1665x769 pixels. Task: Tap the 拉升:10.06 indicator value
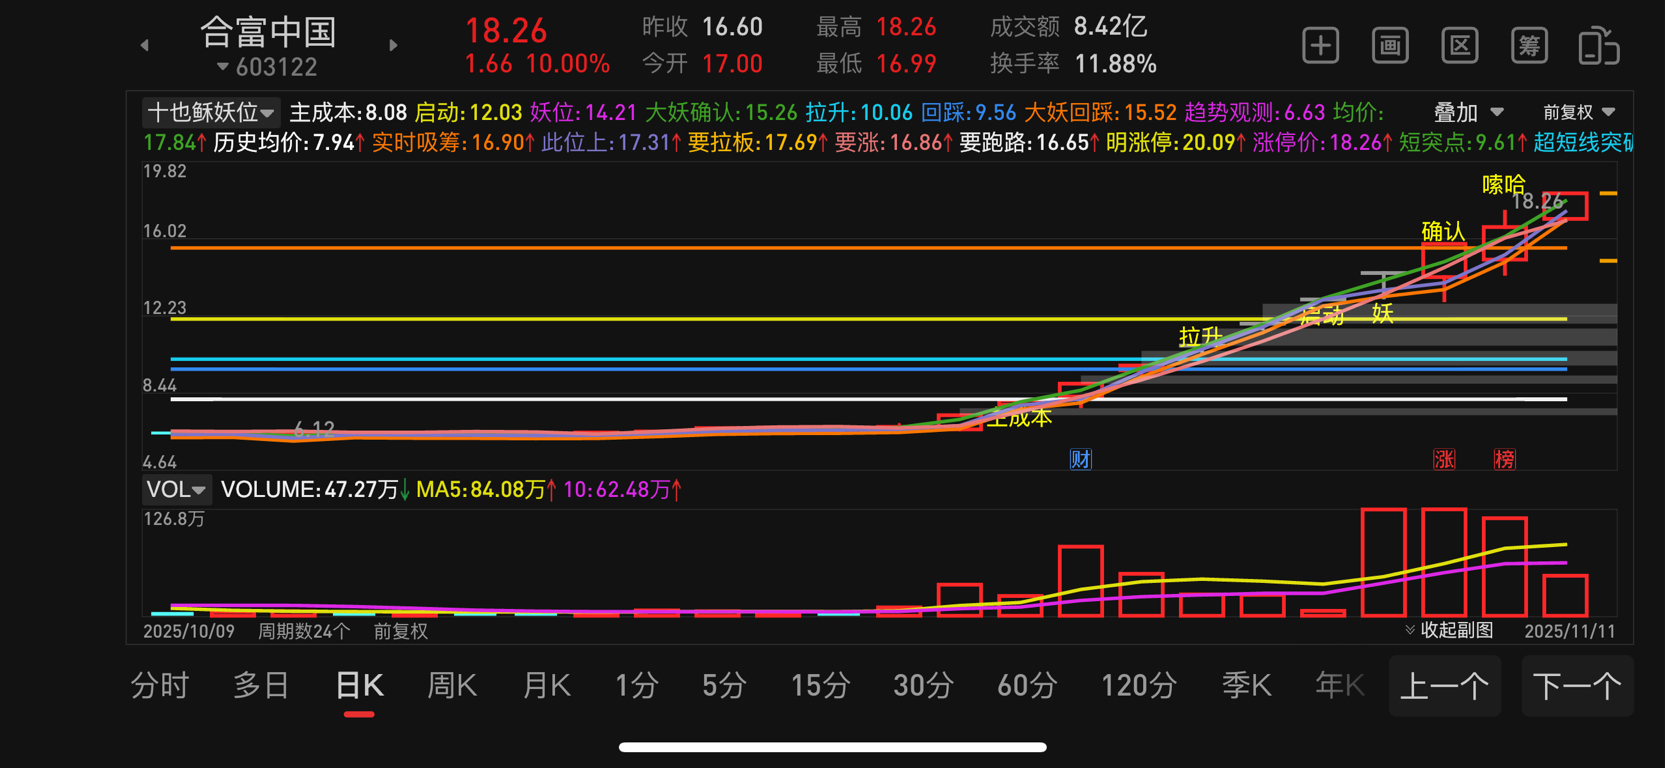point(859,113)
